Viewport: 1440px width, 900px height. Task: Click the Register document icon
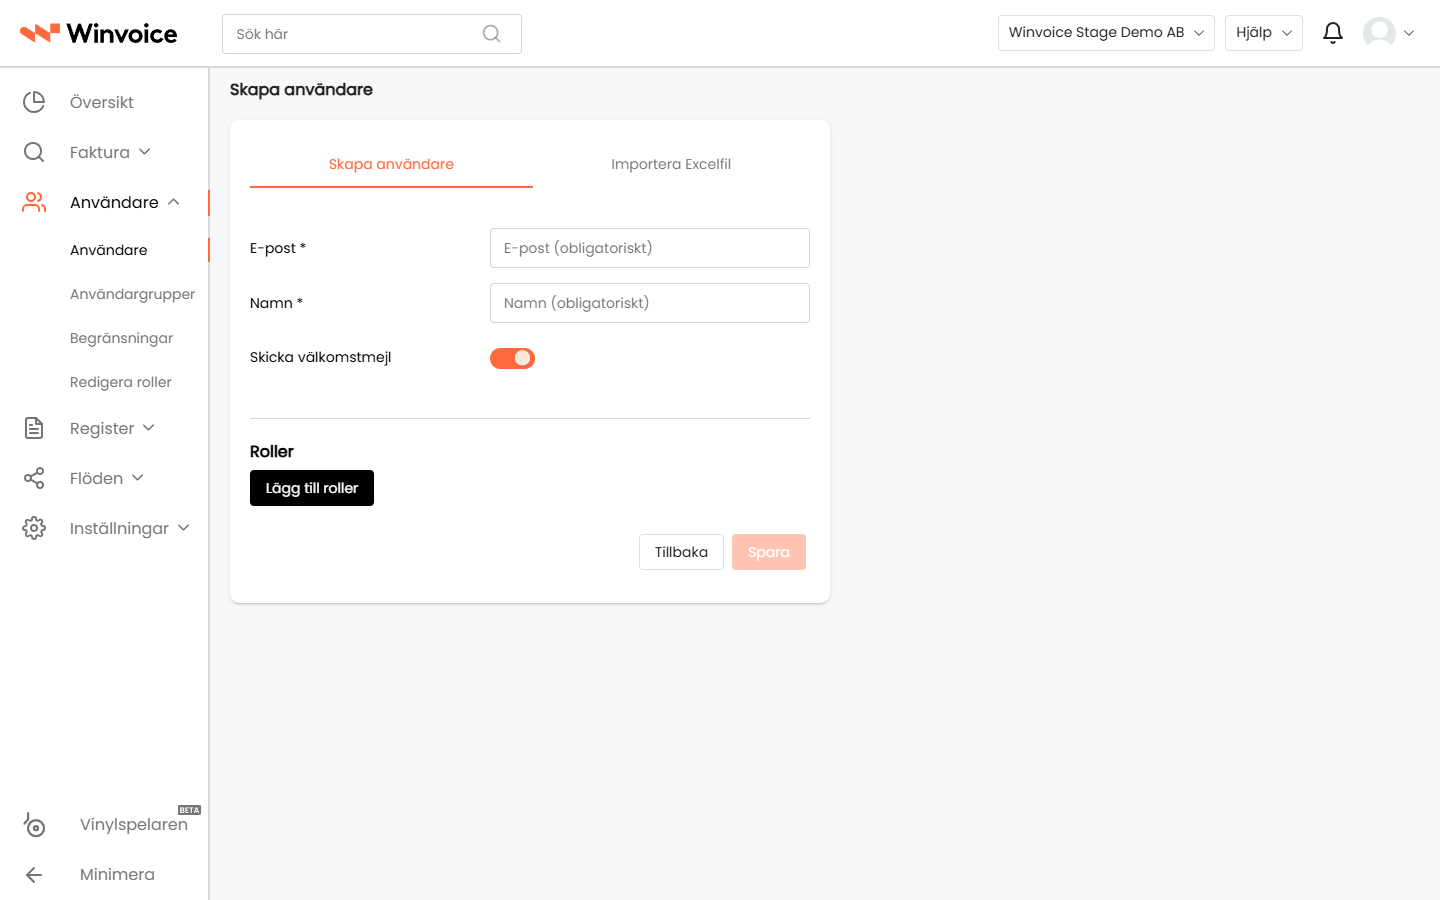(x=34, y=428)
